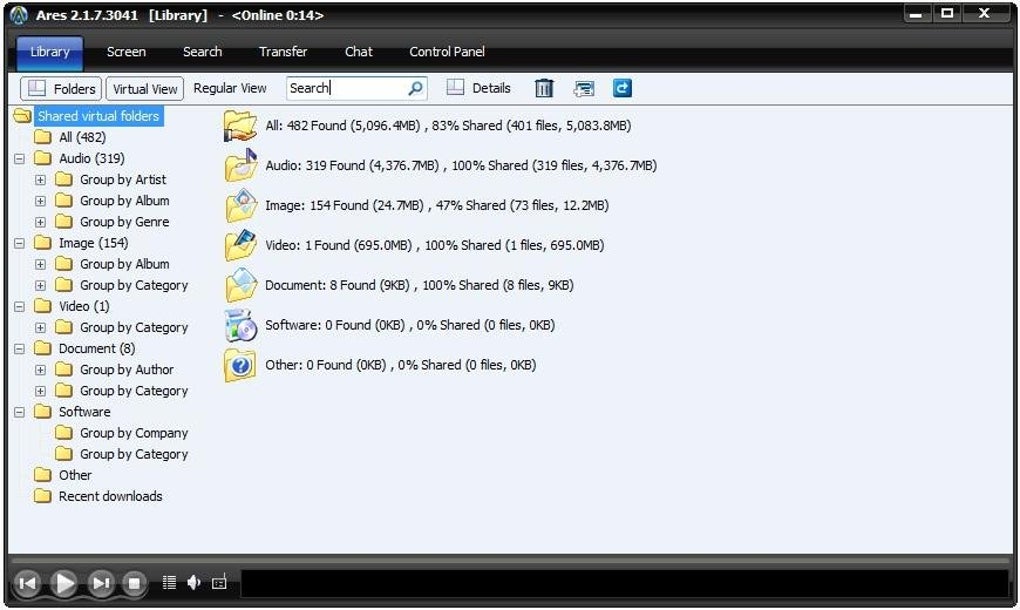Screen dimensions: 1020x610
Task: Click the playlist icon in player bar
Action: pyautogui.click(x=169, y=582)
